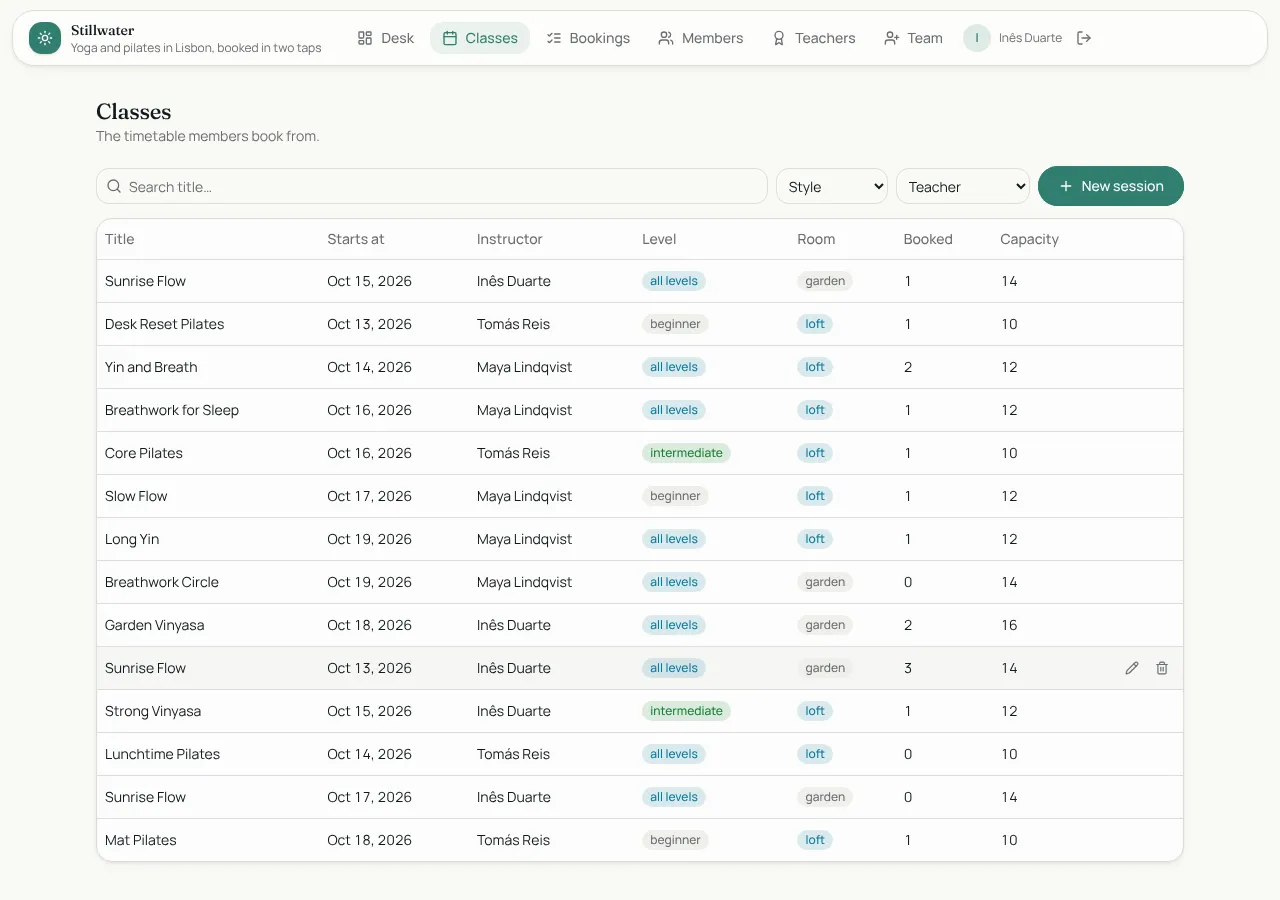Click the sign-out arrow icon
Screen dimensions: 1280x900
[x=1084, y=38]
